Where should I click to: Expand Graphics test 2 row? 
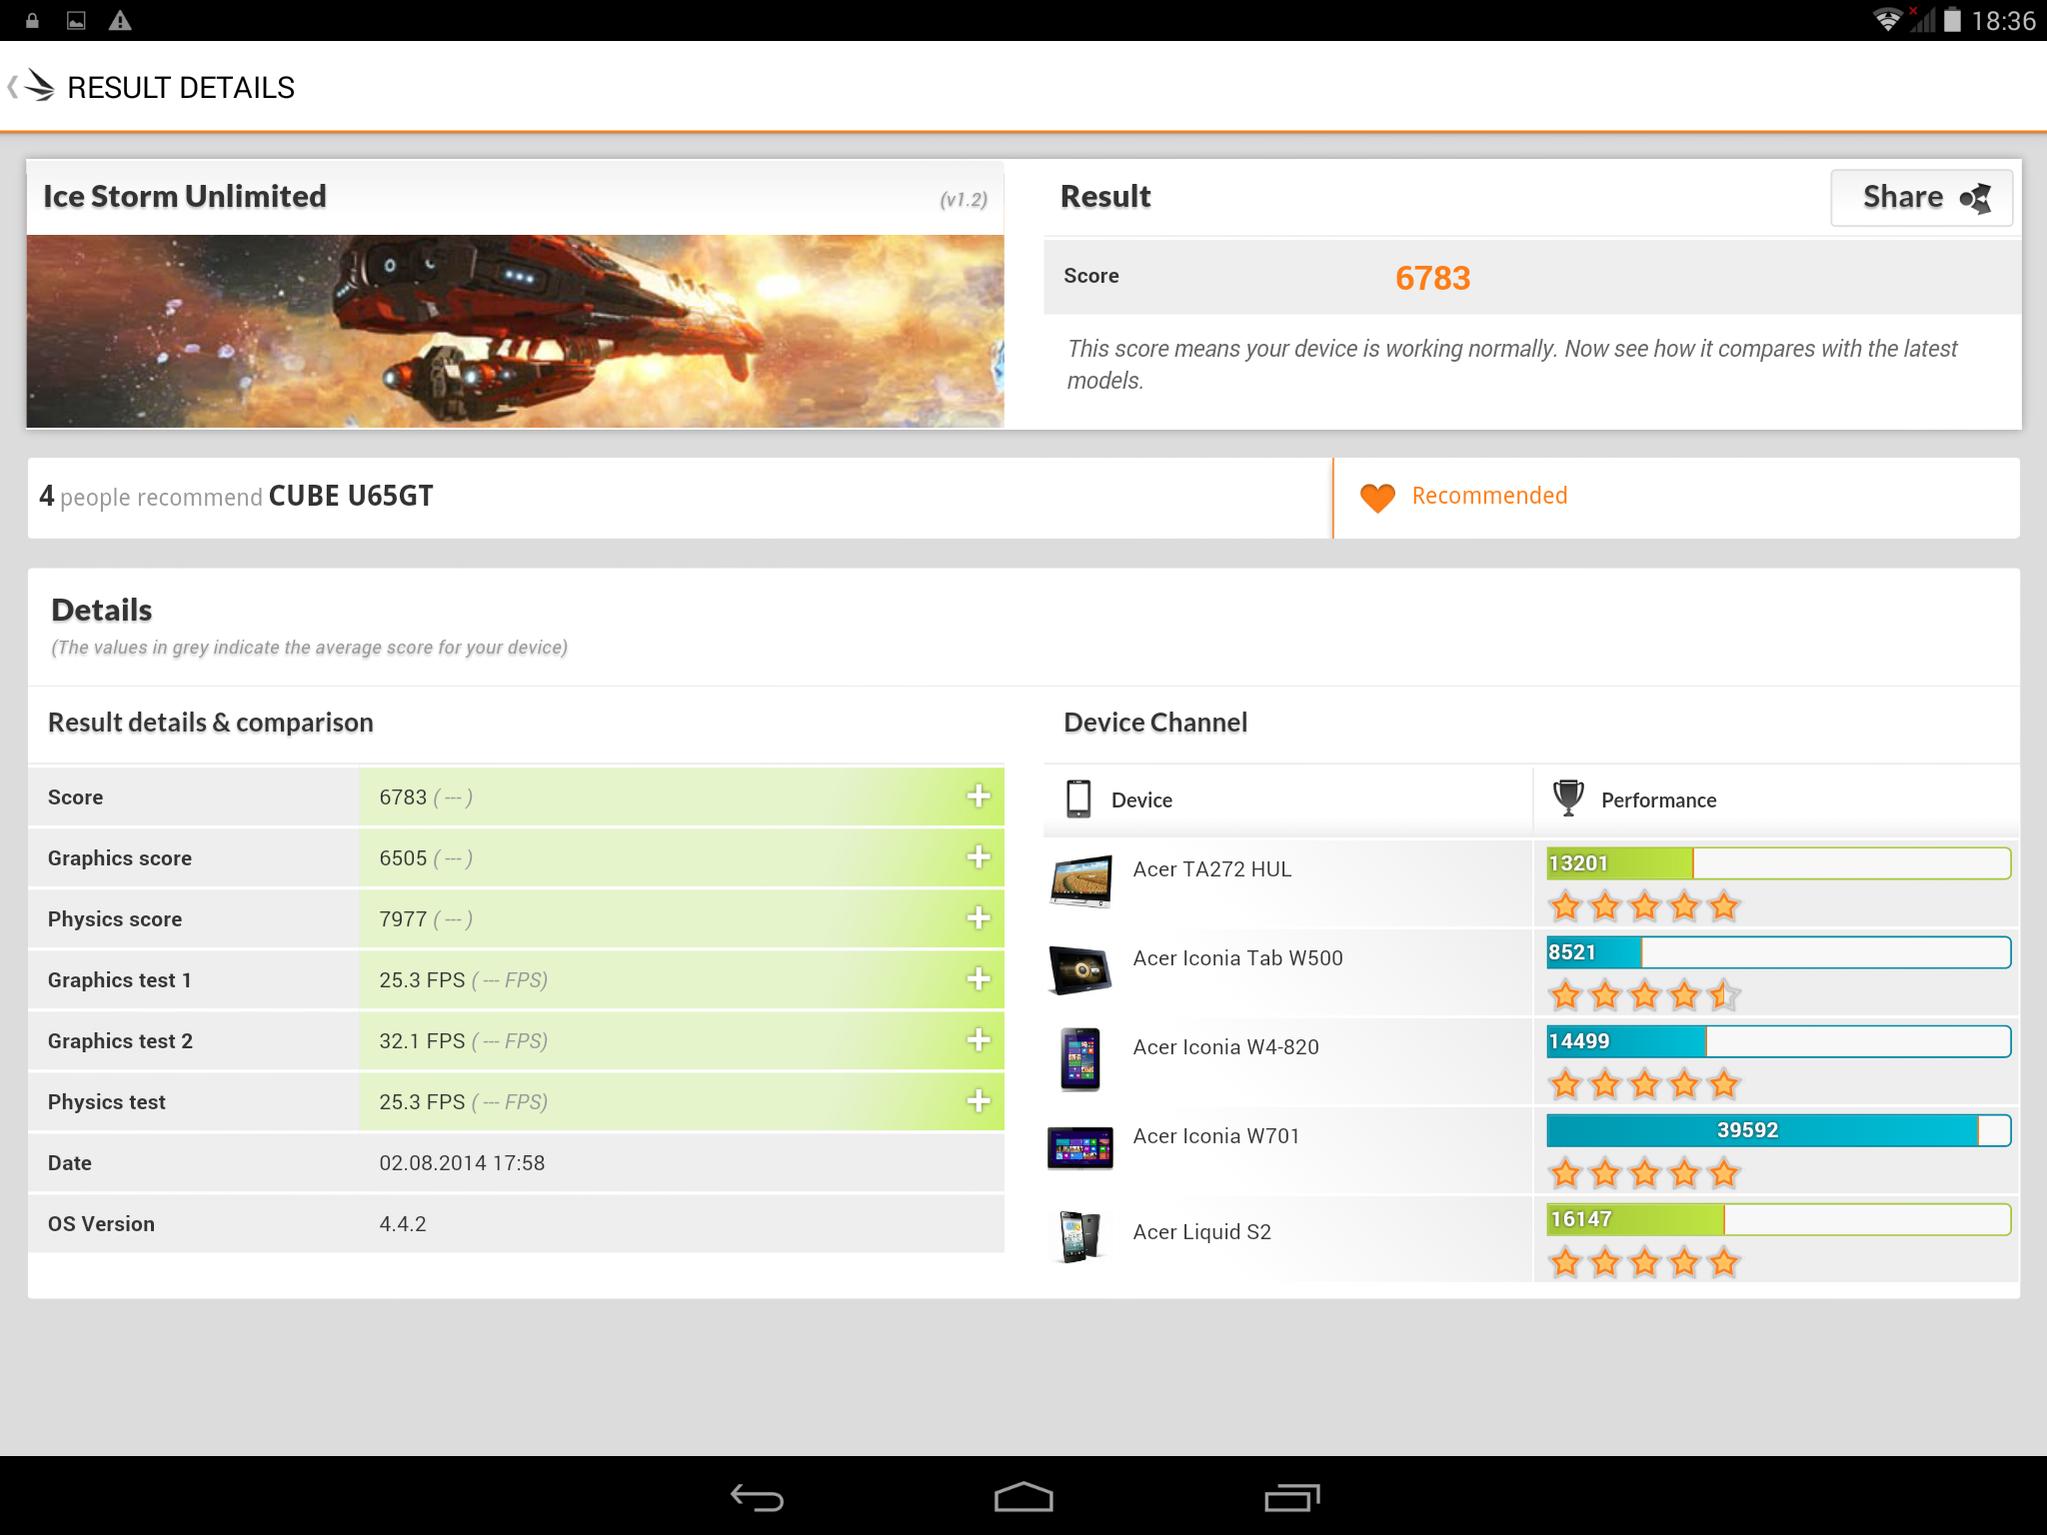click(x=978, y=1040)
